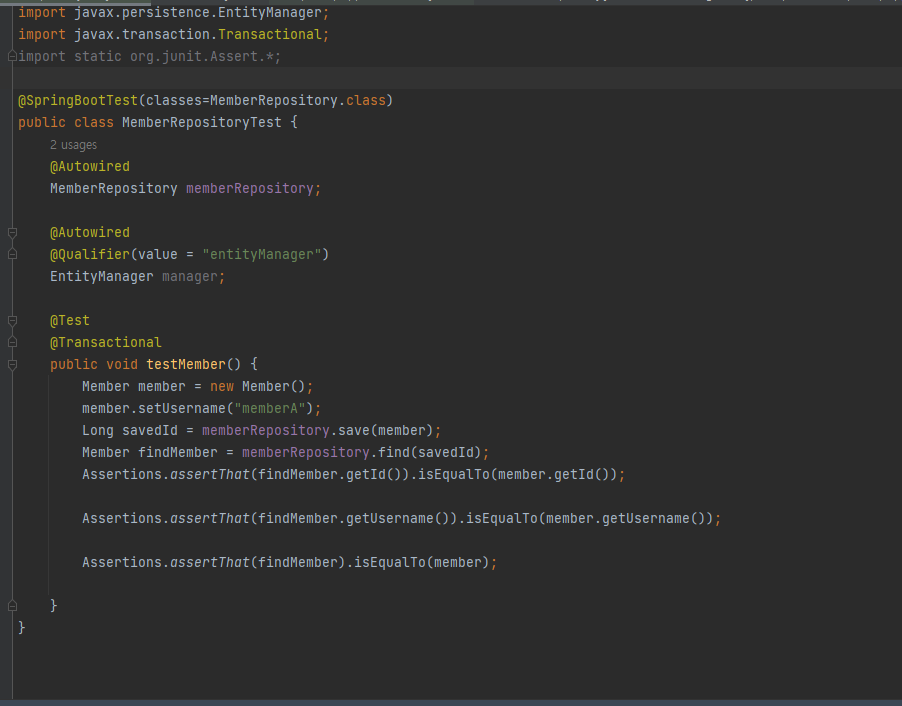Toggle fold marker next to @Transactional annotation
Image resolution: width=902 pixels, height=706 pixels.
click(x=12, y=342)
